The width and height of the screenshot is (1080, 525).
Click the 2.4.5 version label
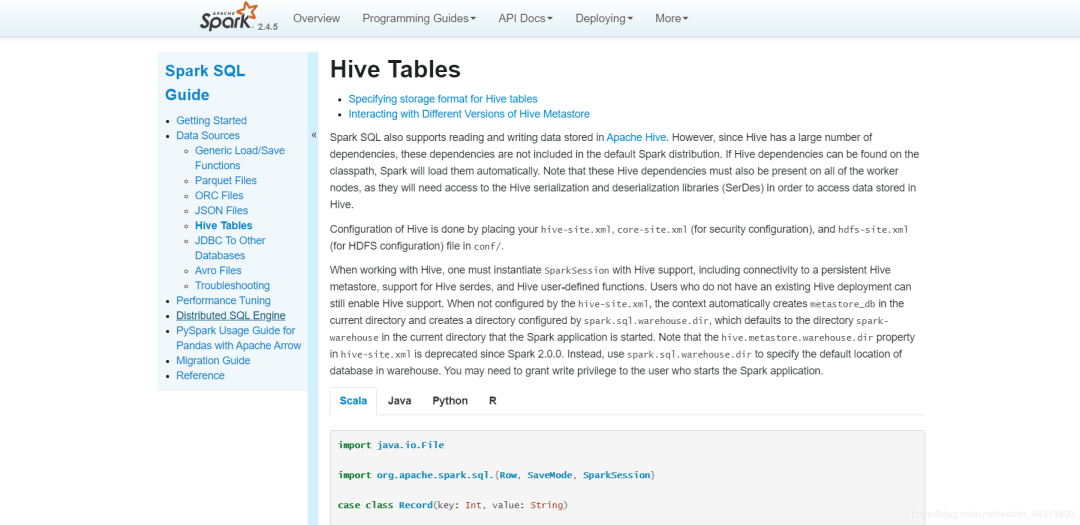[x=268, y=27]
